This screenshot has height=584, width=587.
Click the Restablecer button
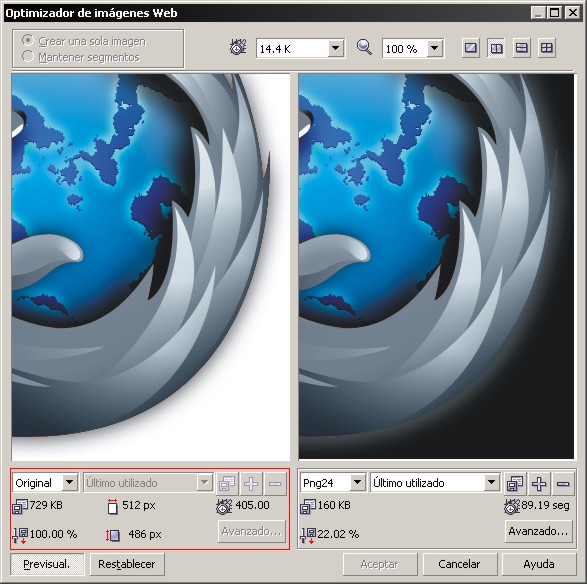click(x=127, y=564)
